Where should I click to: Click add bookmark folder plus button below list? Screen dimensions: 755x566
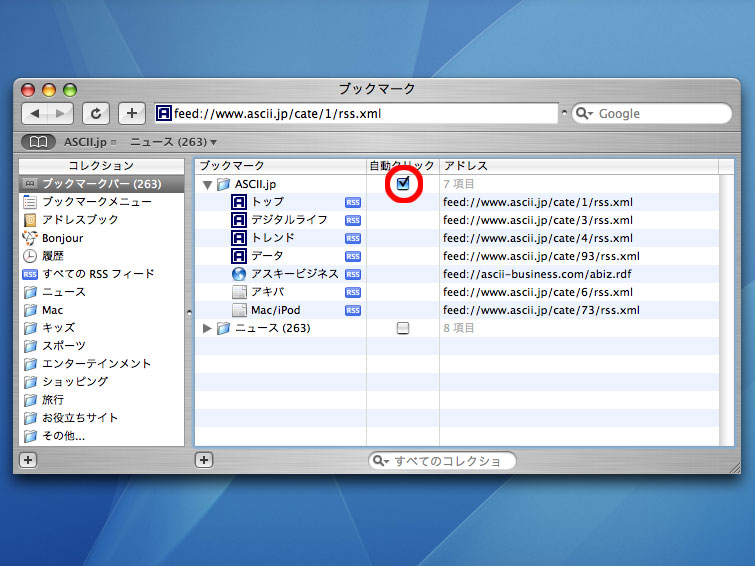204,460
